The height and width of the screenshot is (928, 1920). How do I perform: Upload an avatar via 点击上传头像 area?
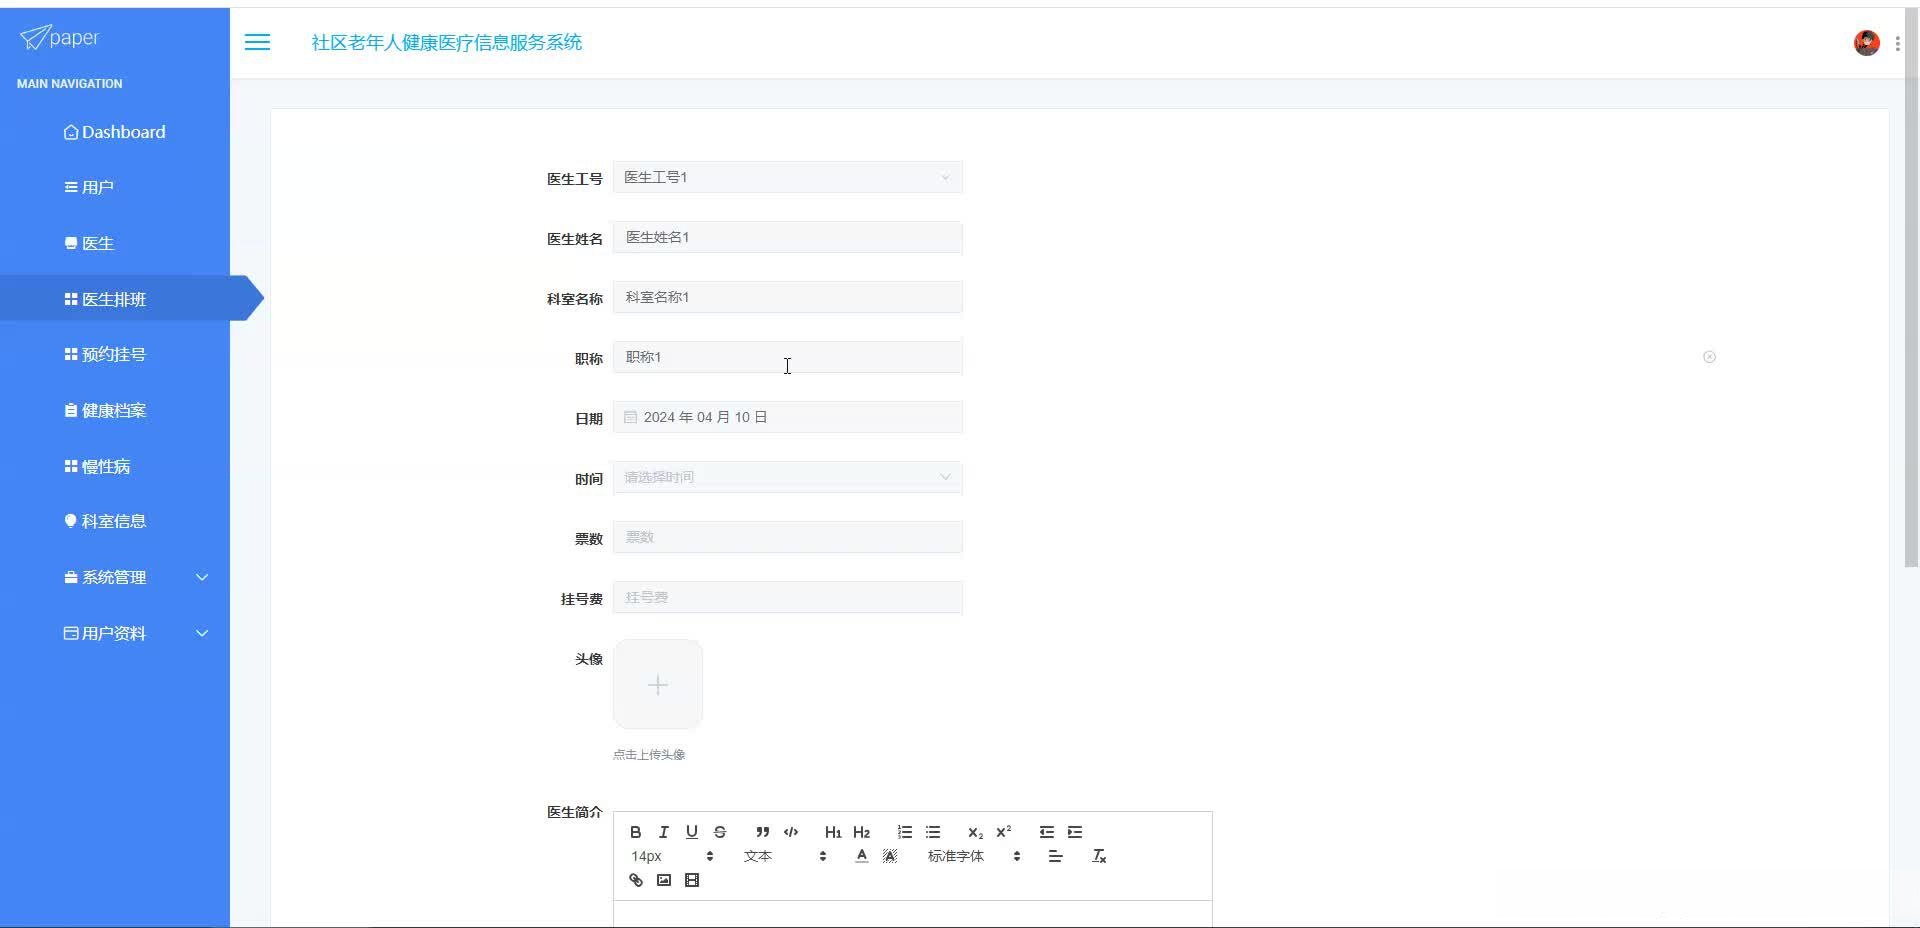click(x=657, y=685)
